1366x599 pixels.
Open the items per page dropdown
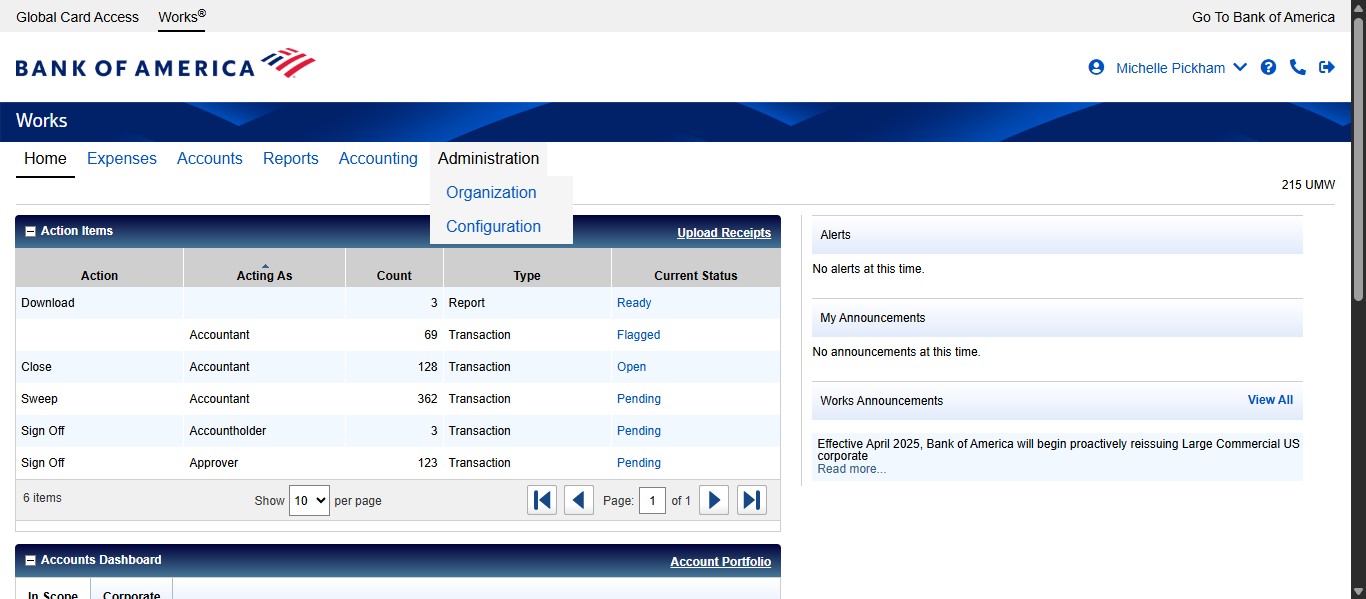tap(309, 500)
